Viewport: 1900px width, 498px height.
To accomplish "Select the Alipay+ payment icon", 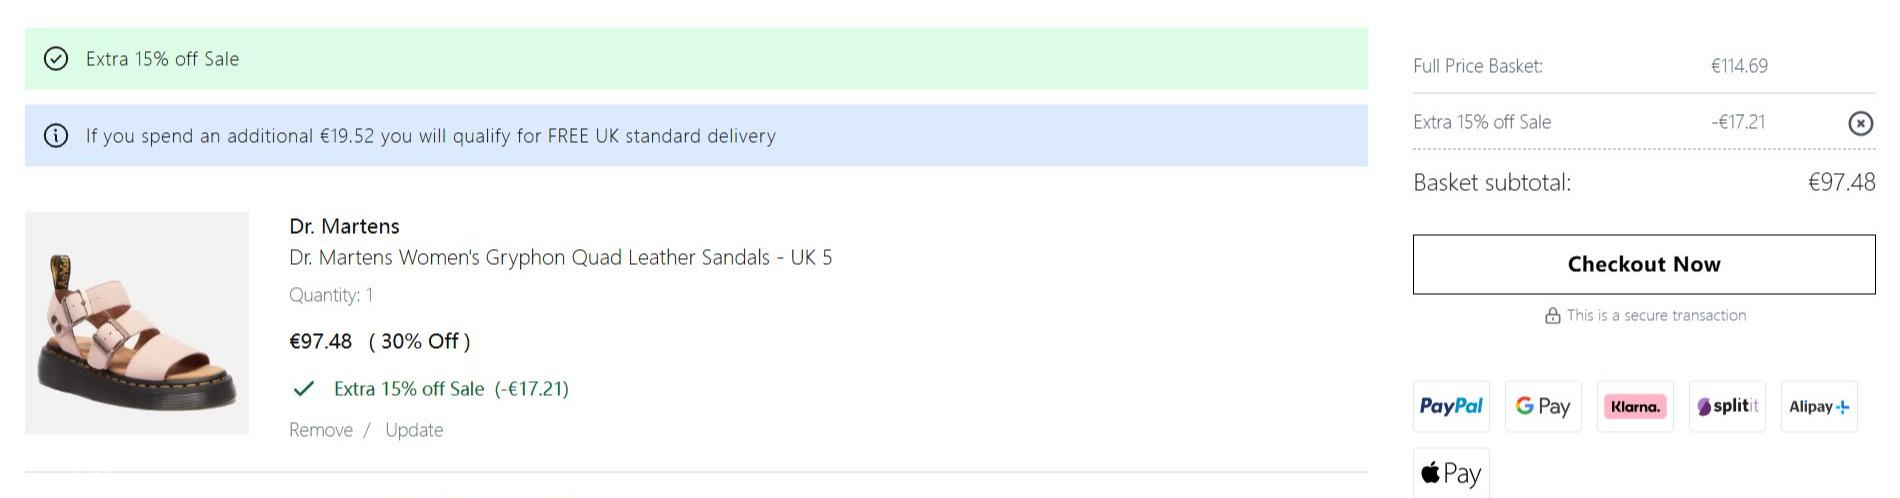I will [x=1819, y=406].
